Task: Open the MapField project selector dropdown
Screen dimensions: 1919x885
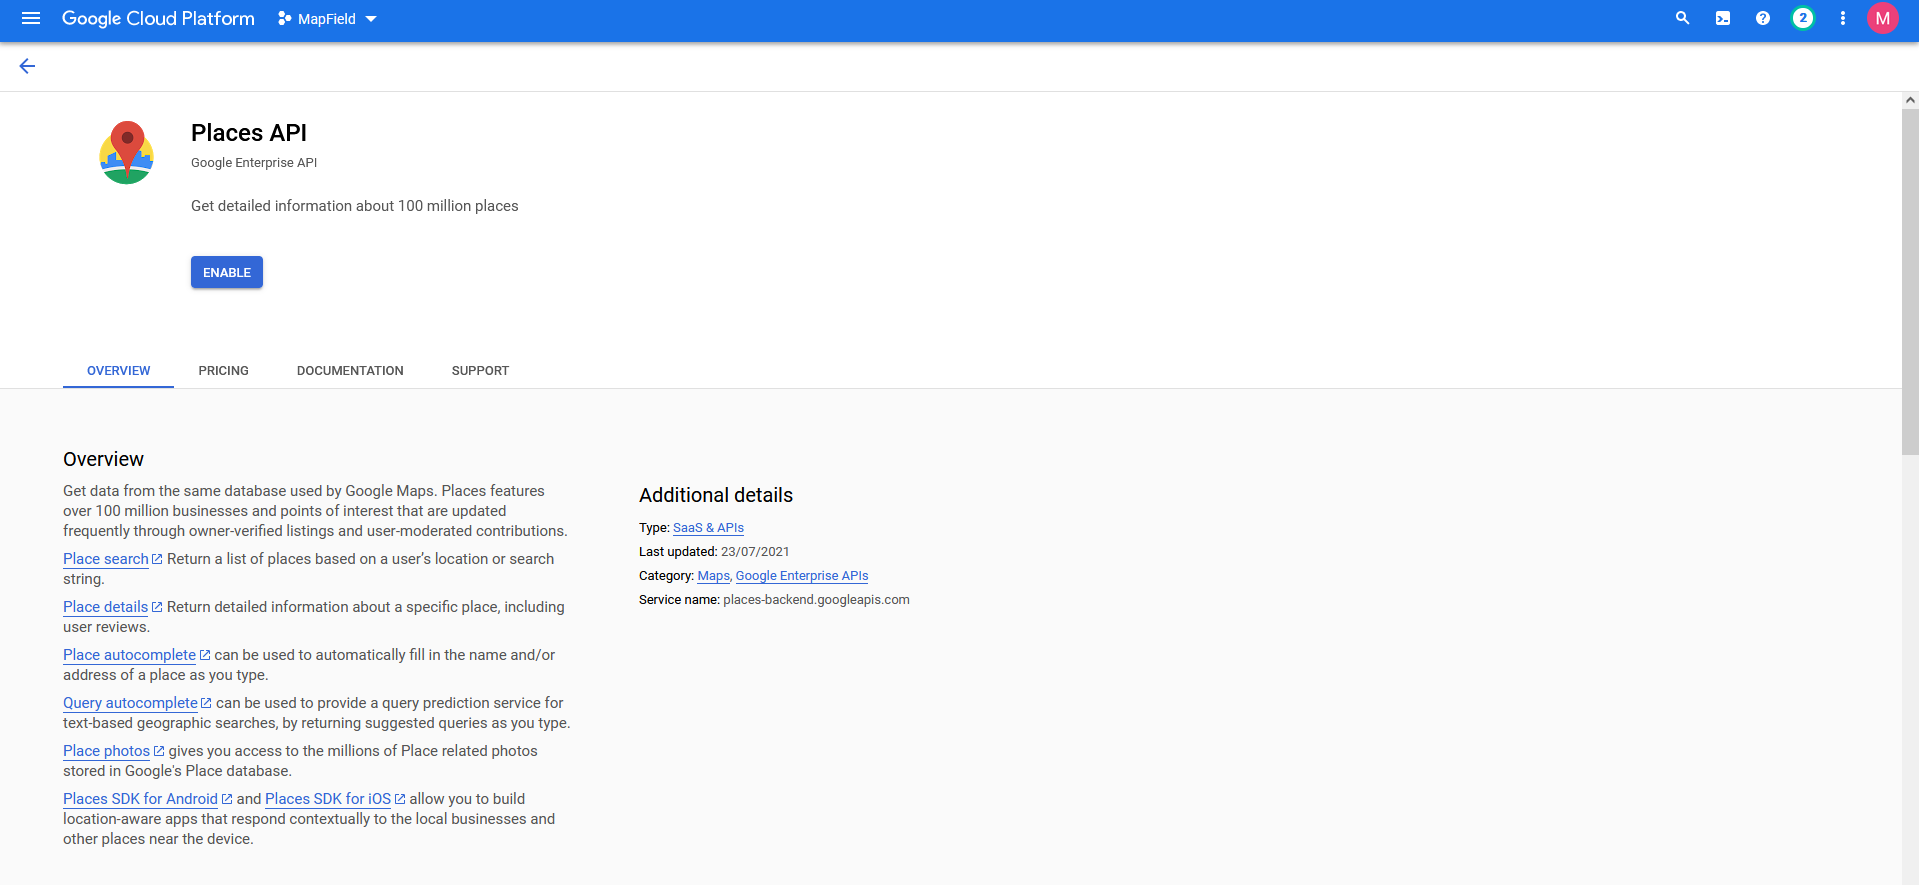Action: tap(327, 19)
